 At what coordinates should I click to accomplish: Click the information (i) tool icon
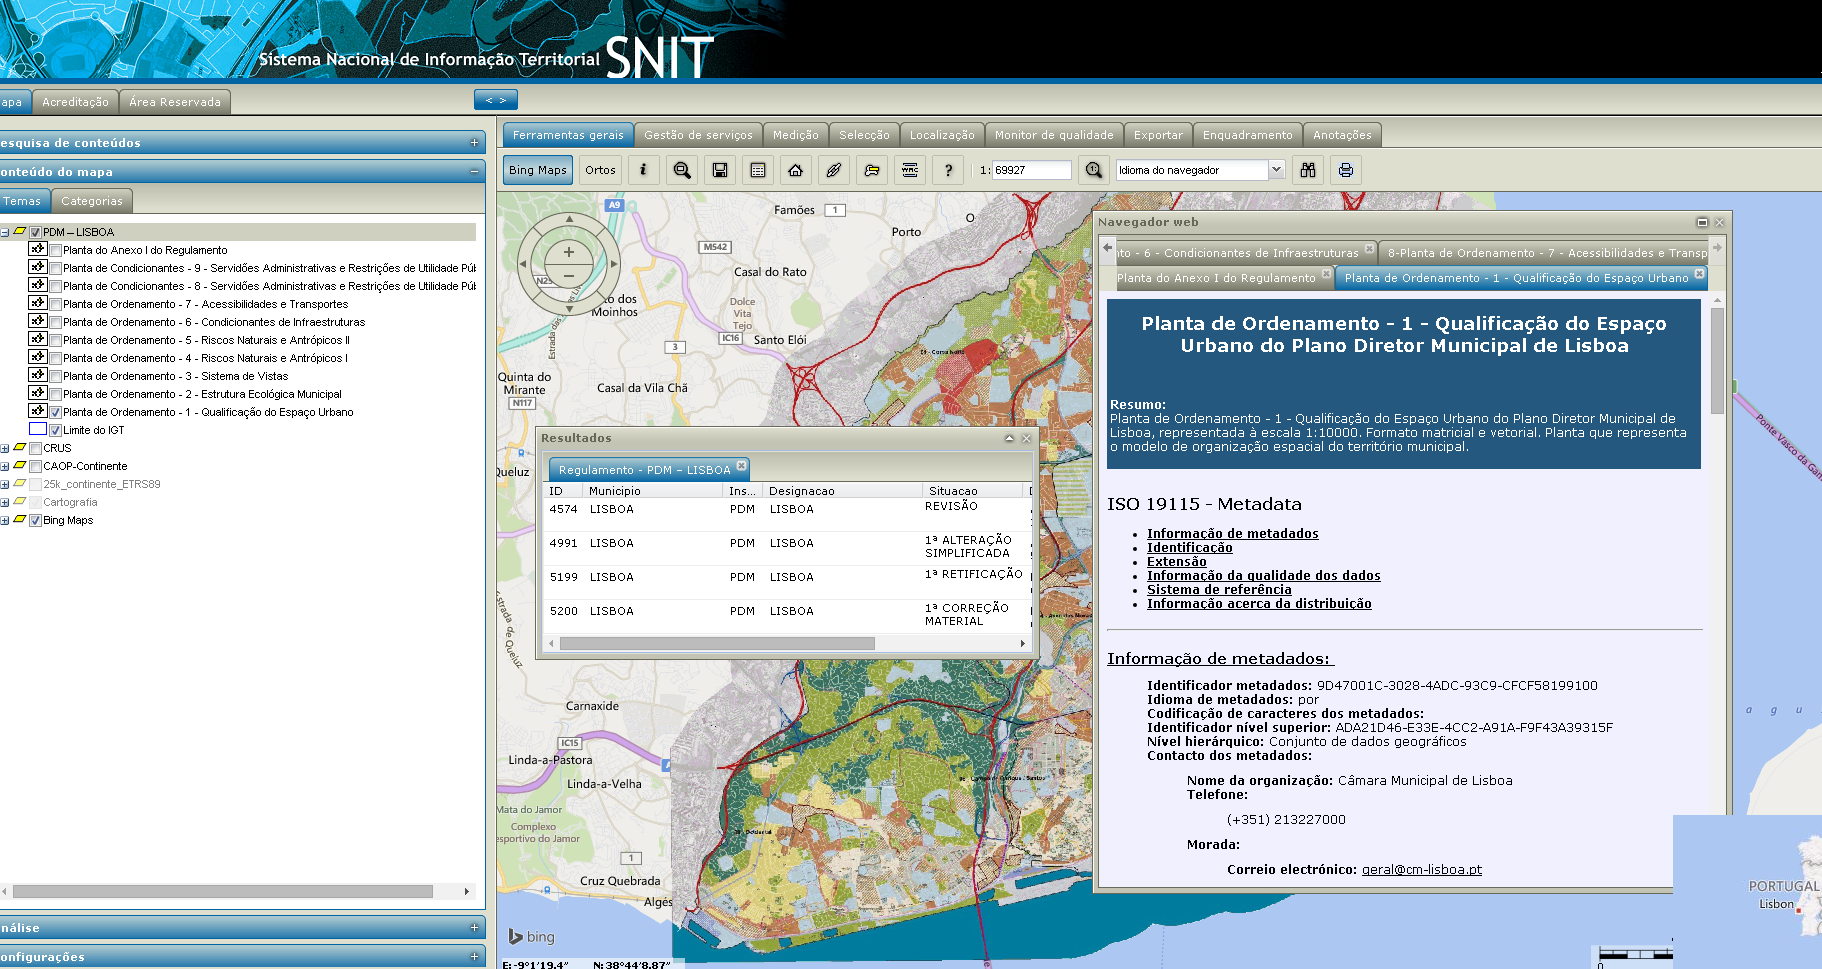point(643,170)
